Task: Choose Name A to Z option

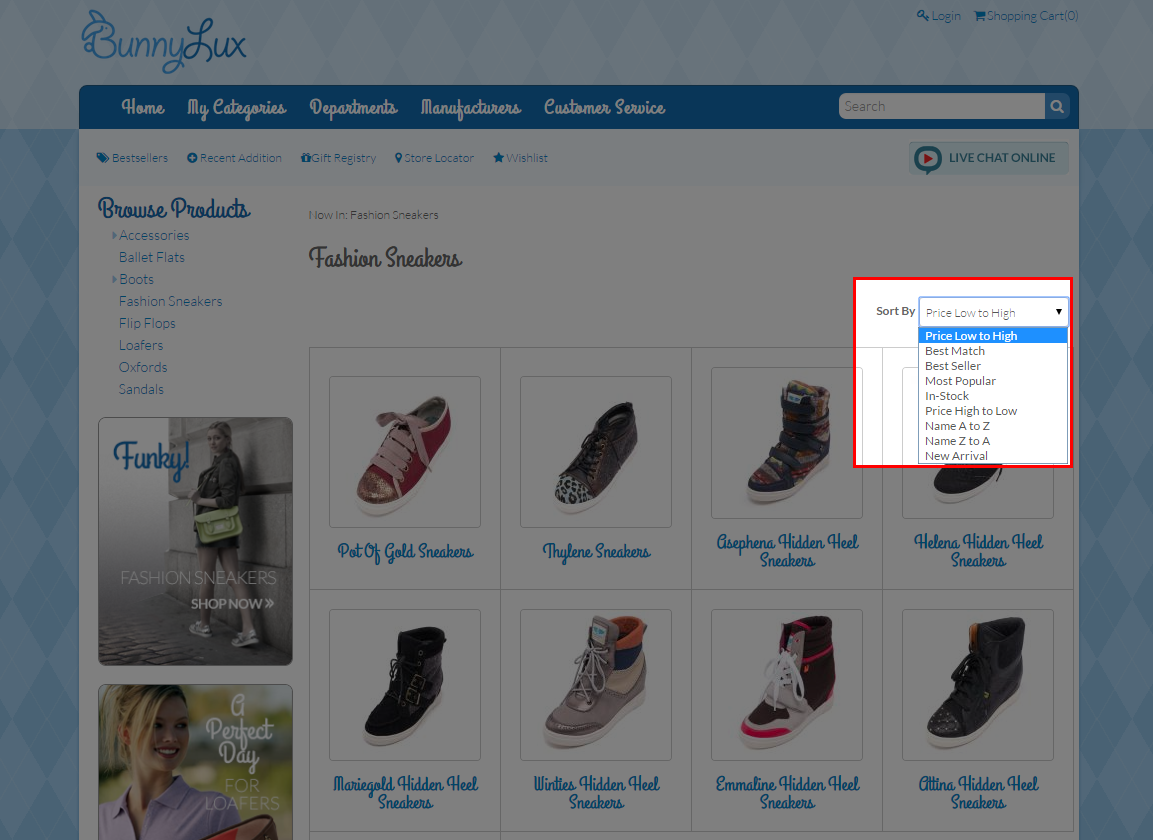Action: [x=993, y=426]
